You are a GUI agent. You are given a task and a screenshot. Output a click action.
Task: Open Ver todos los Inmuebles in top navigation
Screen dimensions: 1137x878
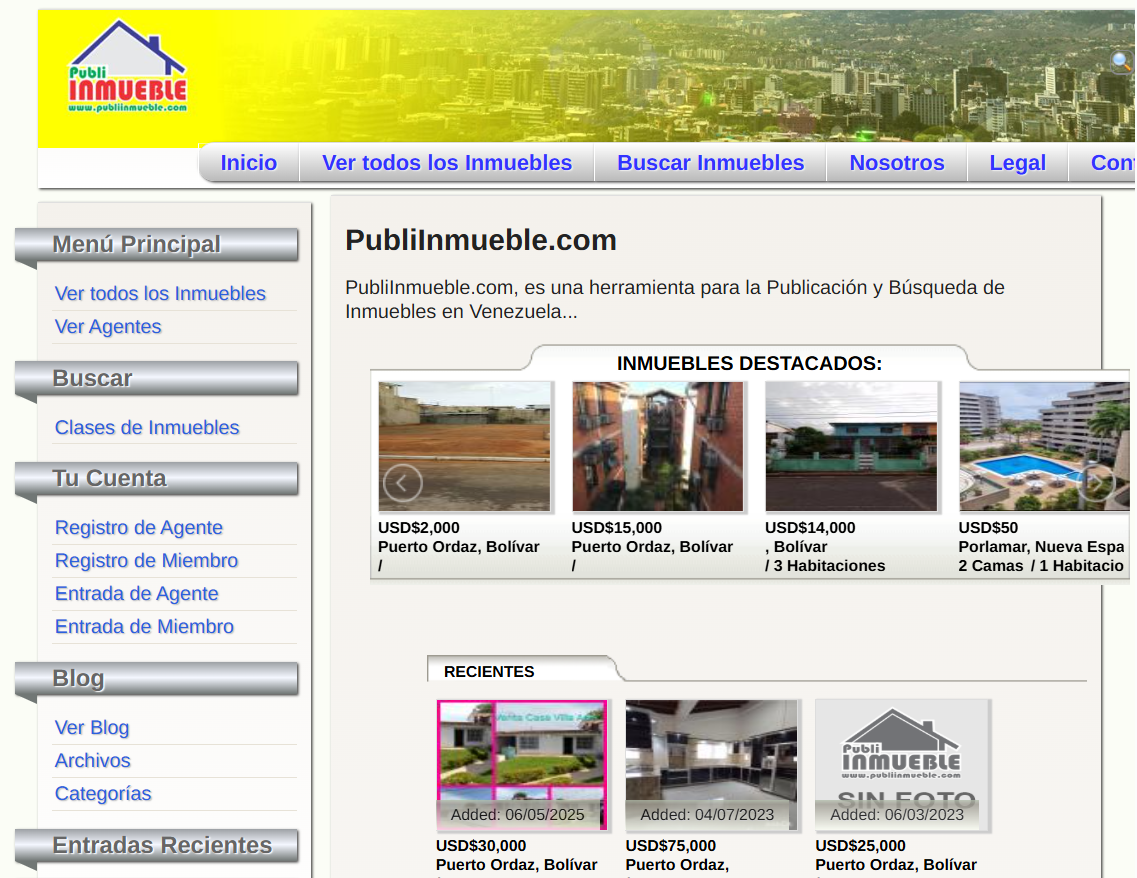[x=447, y=163]
